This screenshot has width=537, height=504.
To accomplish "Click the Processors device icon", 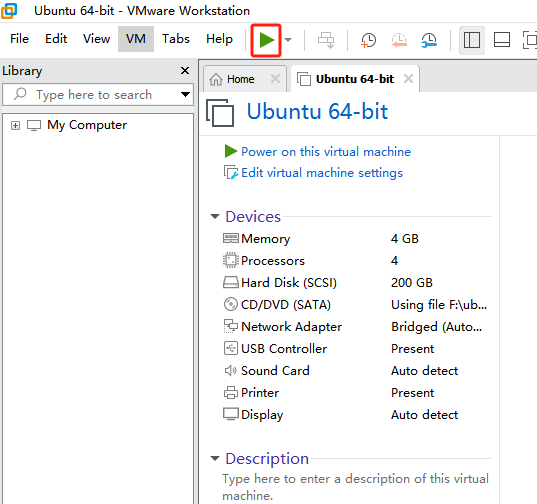I will (x=230, y=260).
